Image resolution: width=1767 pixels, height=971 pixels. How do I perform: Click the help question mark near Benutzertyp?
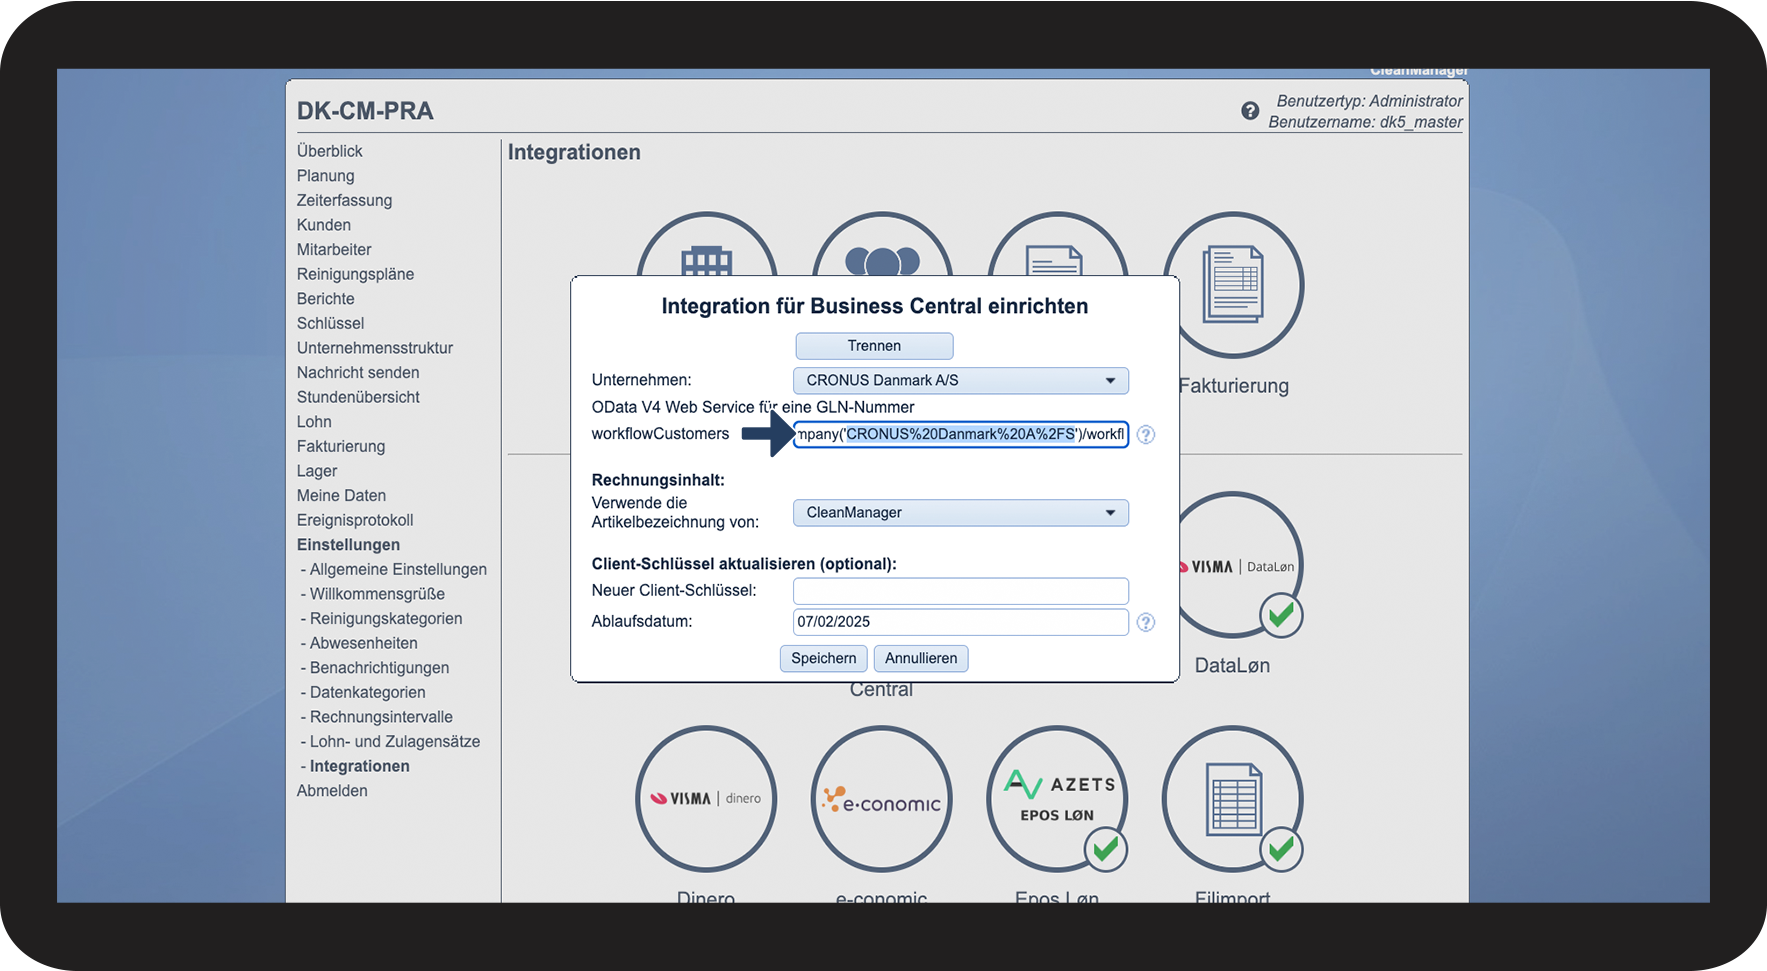click(1250, 111)
